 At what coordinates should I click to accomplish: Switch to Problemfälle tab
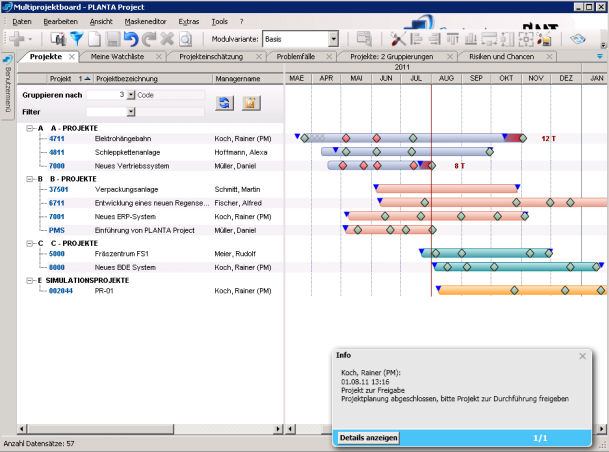coord(296,57)
